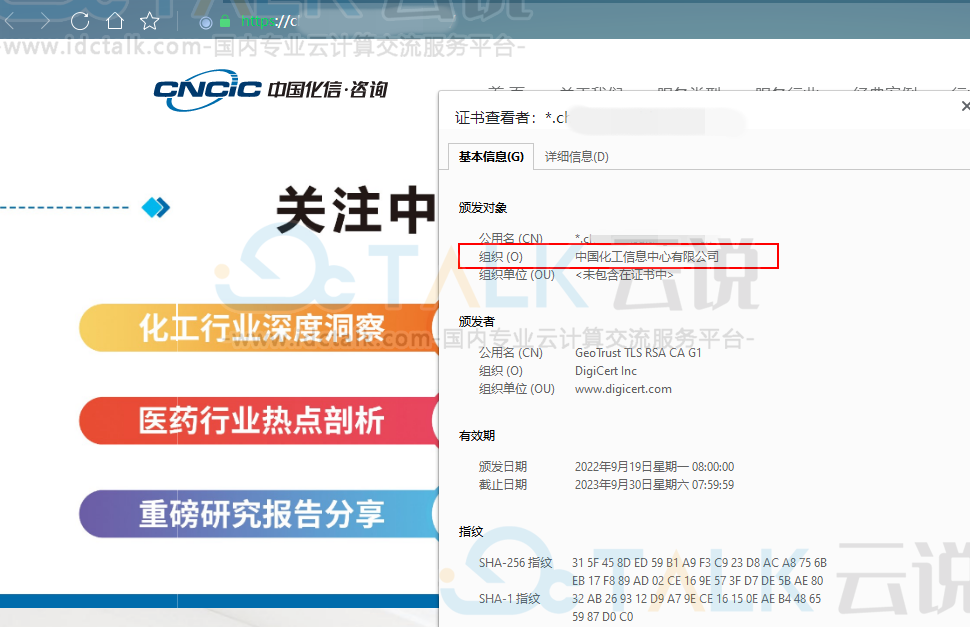
Task: Open the 医药行业热点剖析 banner button
Action: point(260,421)
